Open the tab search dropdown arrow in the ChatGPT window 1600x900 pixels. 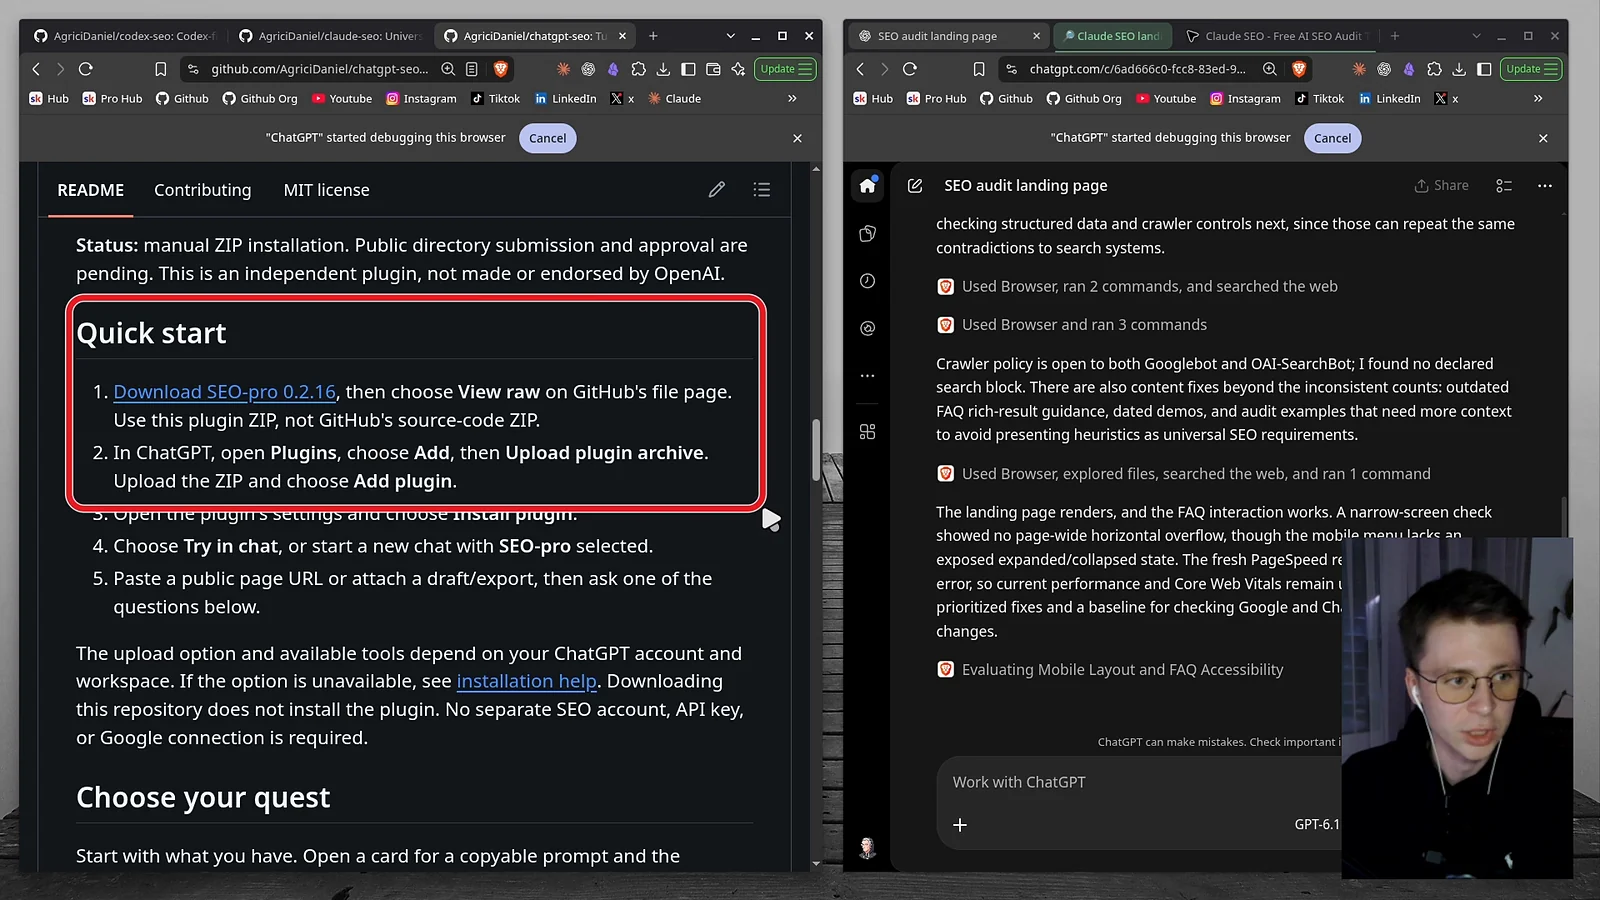1476,36
